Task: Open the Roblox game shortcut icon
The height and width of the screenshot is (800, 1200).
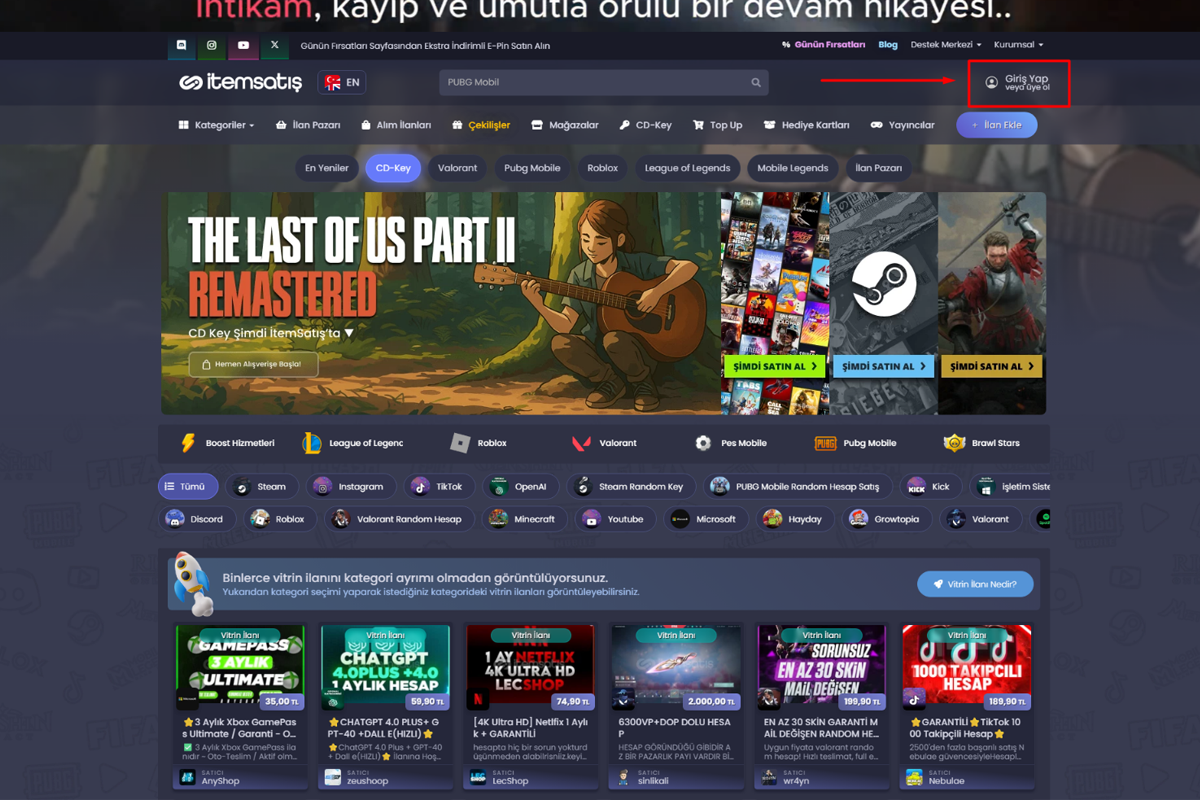Action: pos(460,443)
